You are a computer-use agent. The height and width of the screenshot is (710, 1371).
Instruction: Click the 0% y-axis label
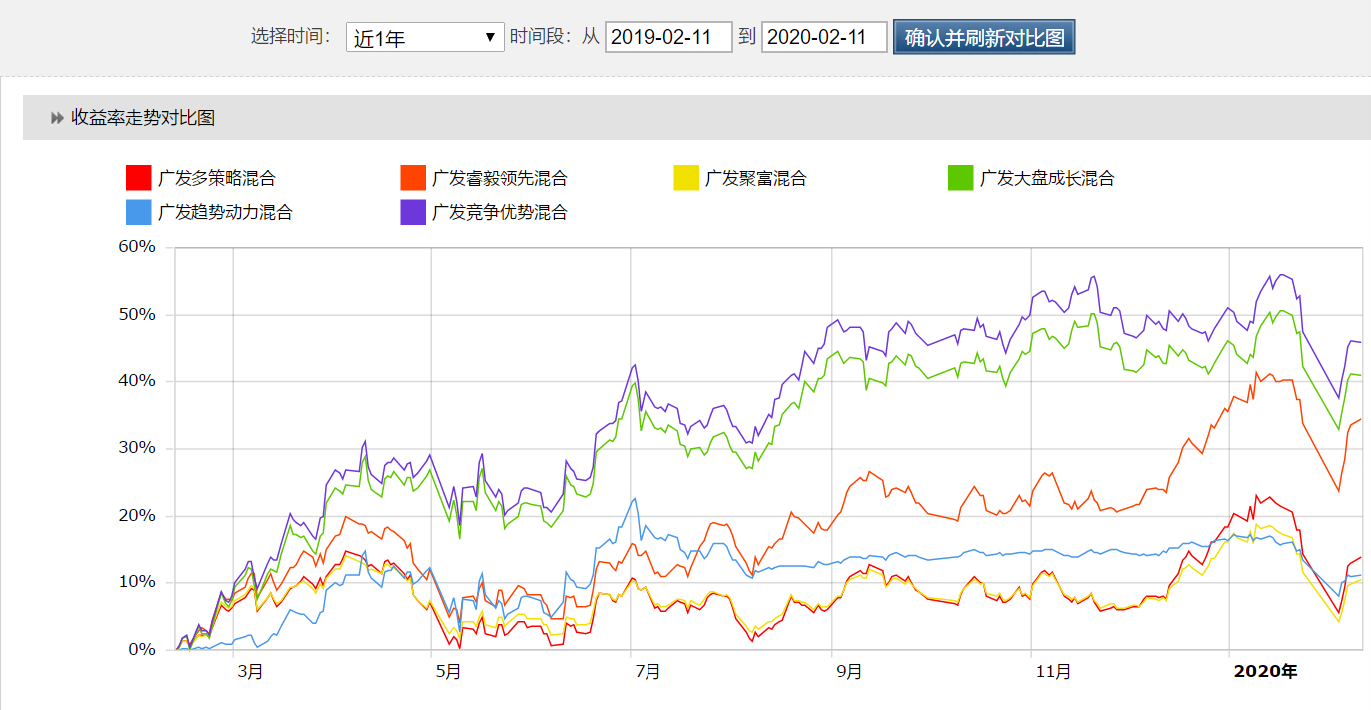click(143, 650)
